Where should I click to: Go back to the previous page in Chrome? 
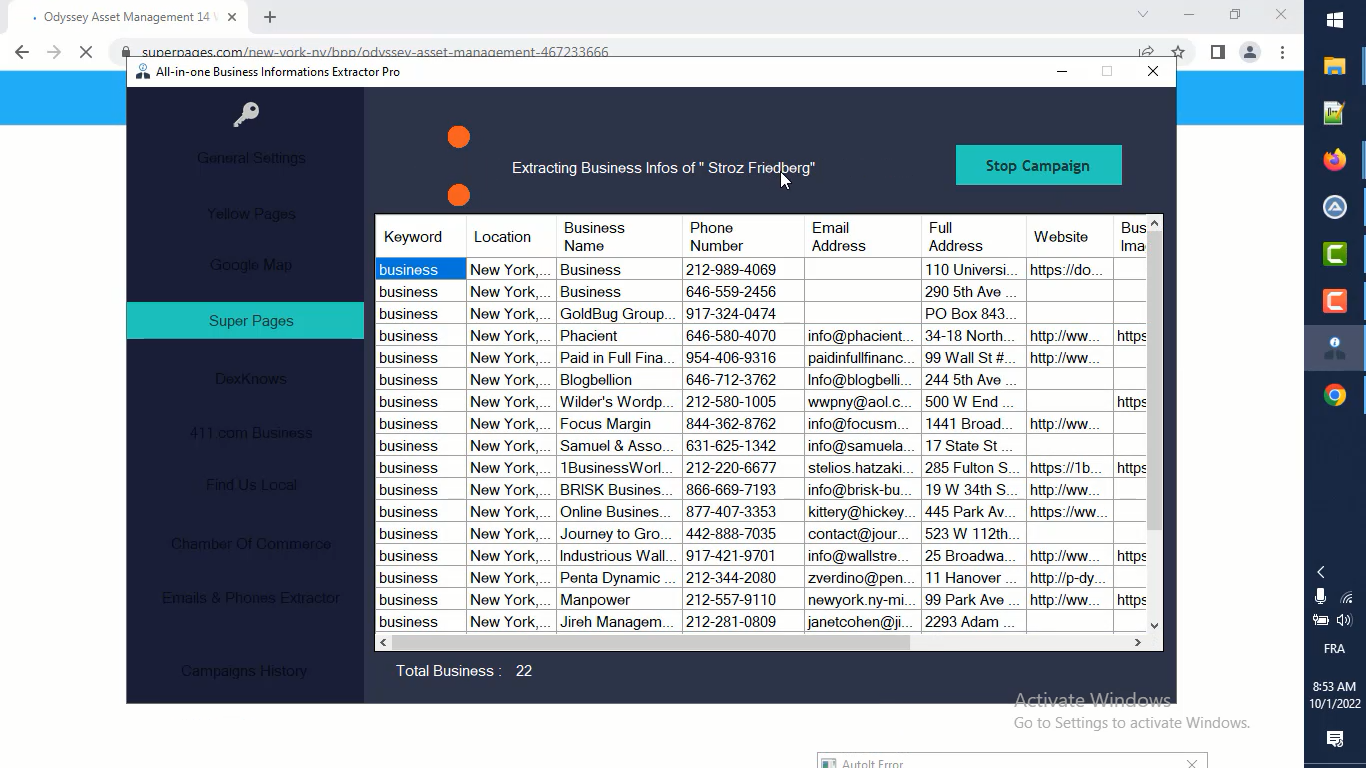click(x=22, y=53)
